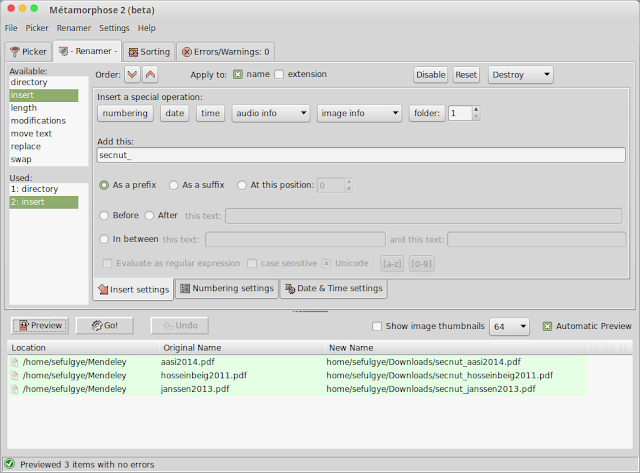Toggle Apply to extension checkbox
The image size is (640, 473).
[x=279, y=74]
